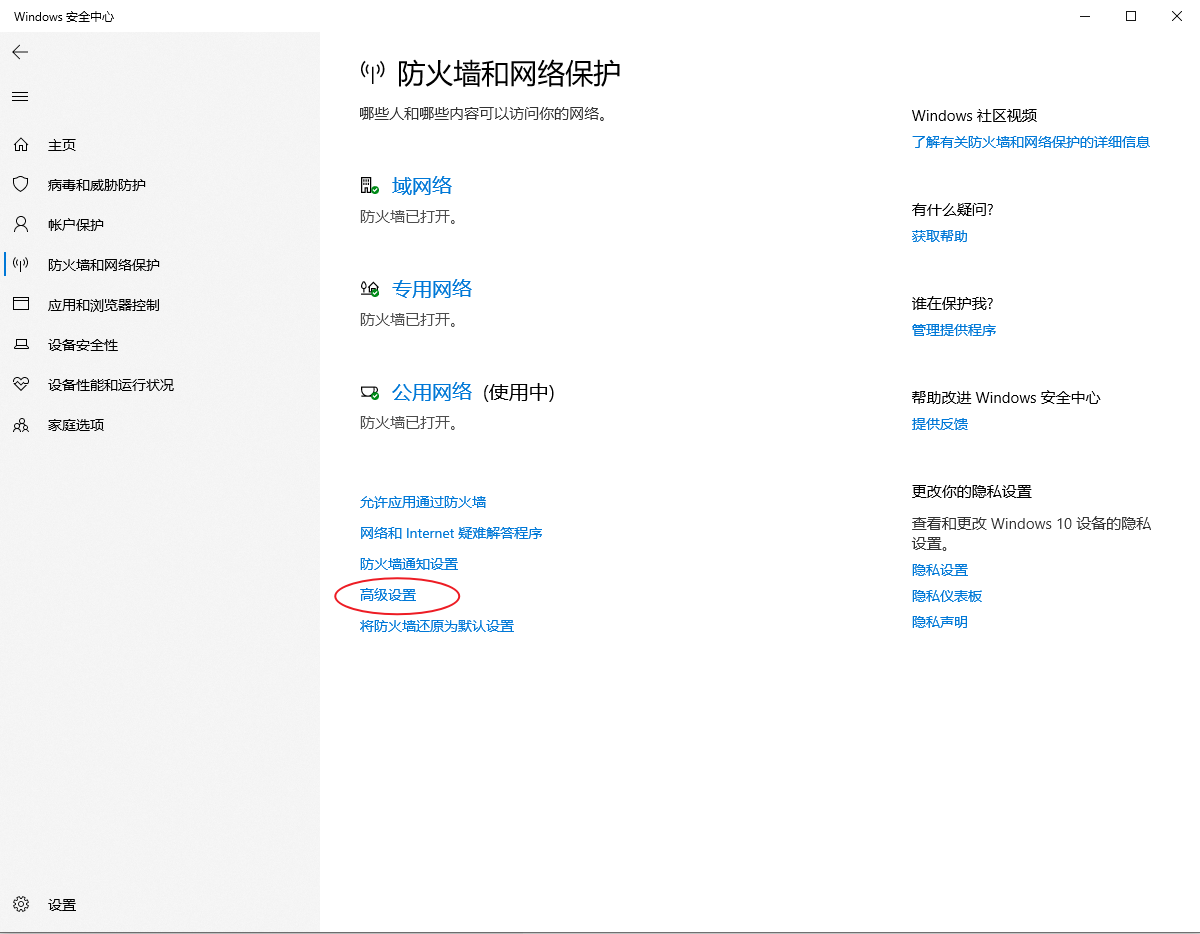Screen dimensions: 1200x934
Task: Click 防火墙已打开 under 专用网络
Action: point(409,320)
